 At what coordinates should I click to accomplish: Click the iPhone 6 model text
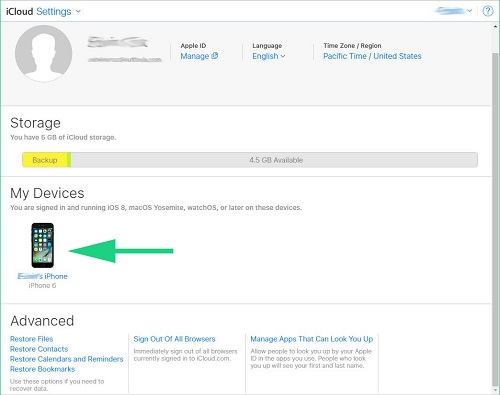[x=42, y=286]
